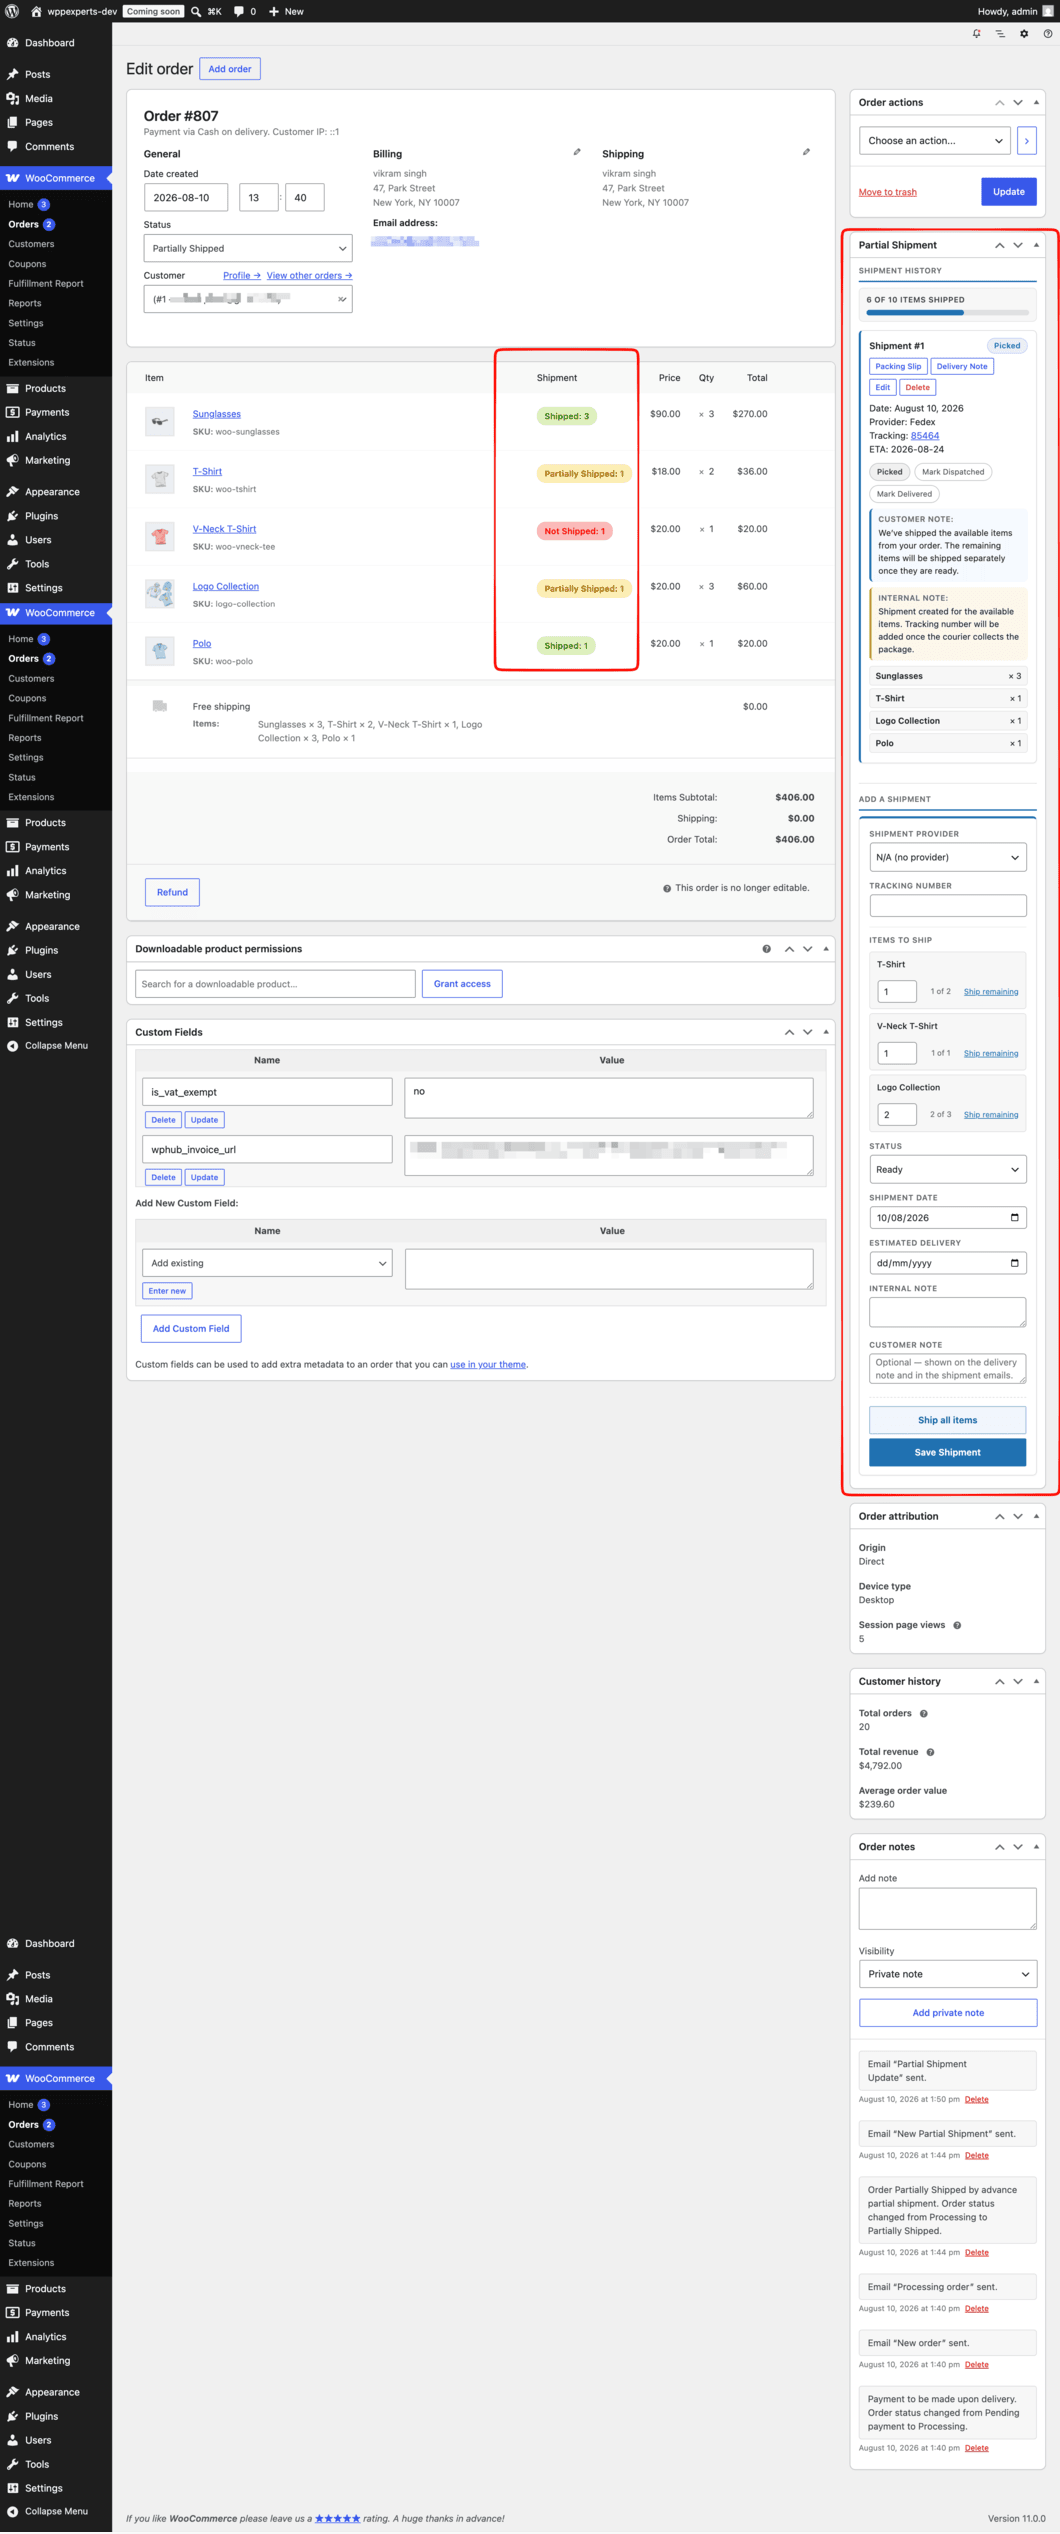Screen dimensions: 1060x2534
Task: Open the settings gear icon below admin bar
Action: pos(1024,33)
